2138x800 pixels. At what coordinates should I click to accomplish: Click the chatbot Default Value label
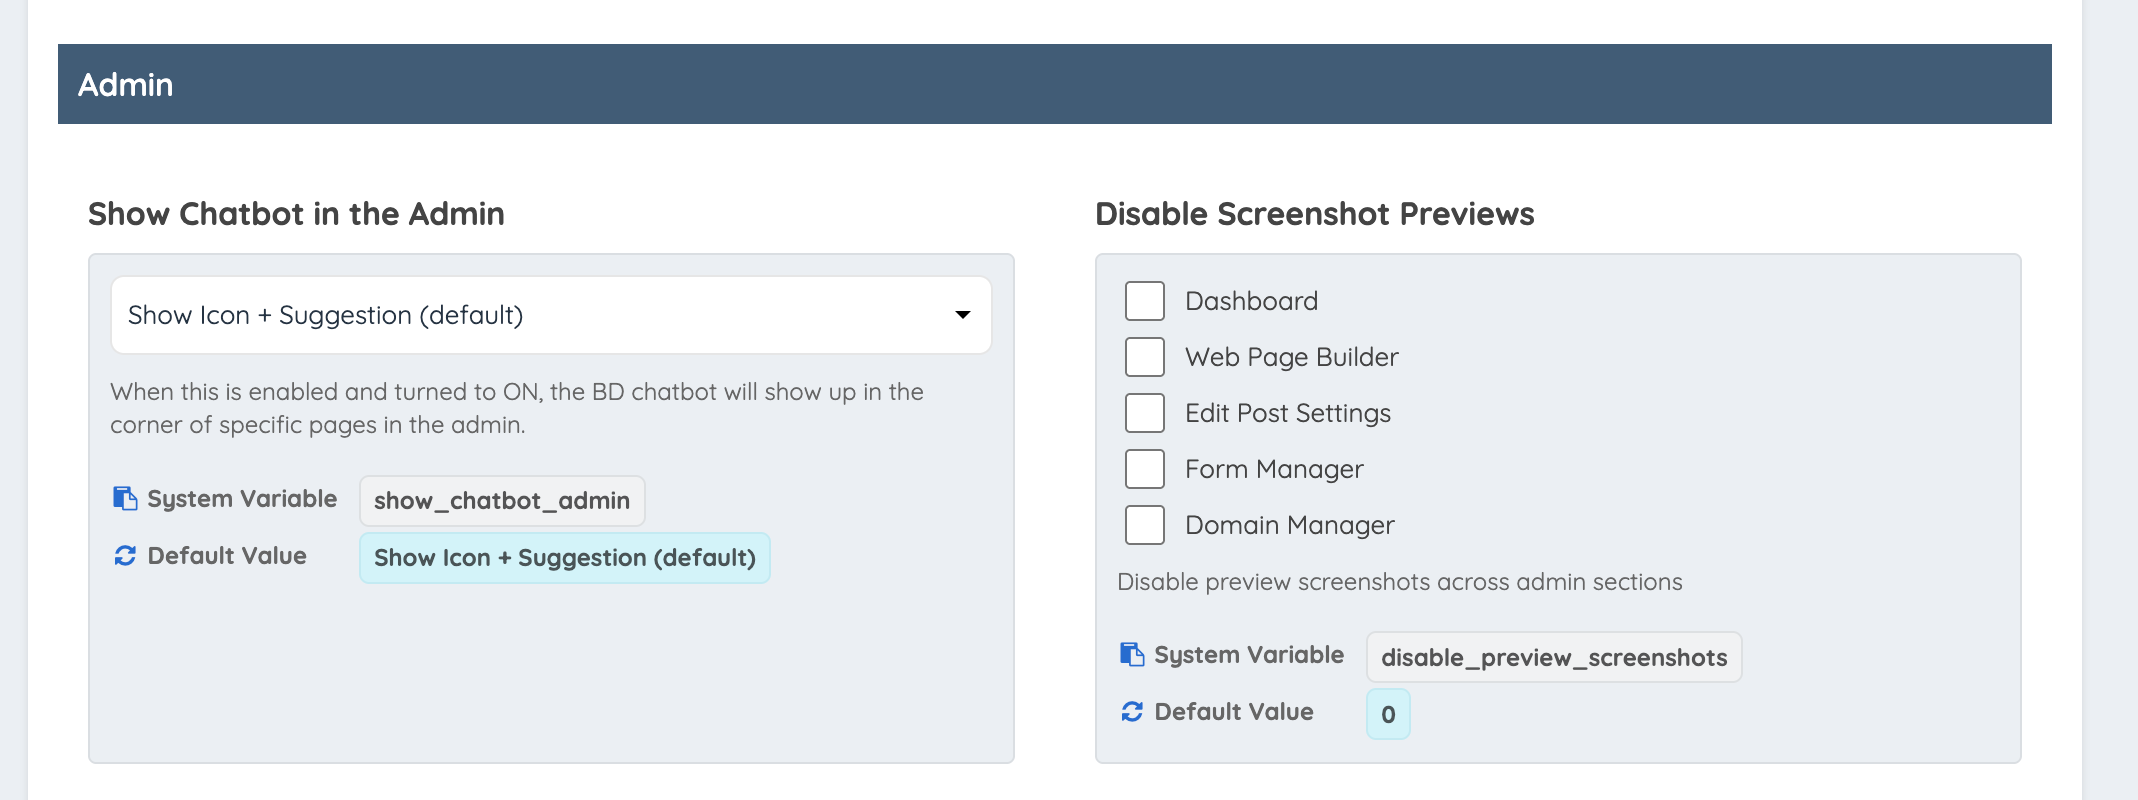[227, 555]
